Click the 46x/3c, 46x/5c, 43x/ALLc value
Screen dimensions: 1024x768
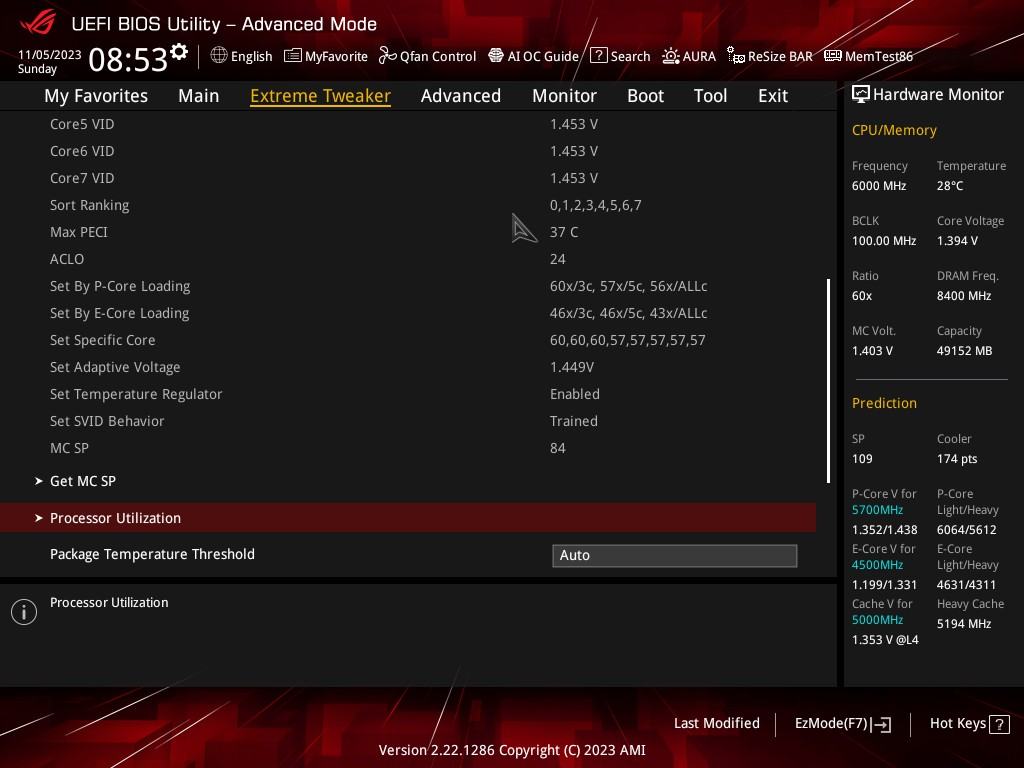pyautogui.click(x=628, y=313)
